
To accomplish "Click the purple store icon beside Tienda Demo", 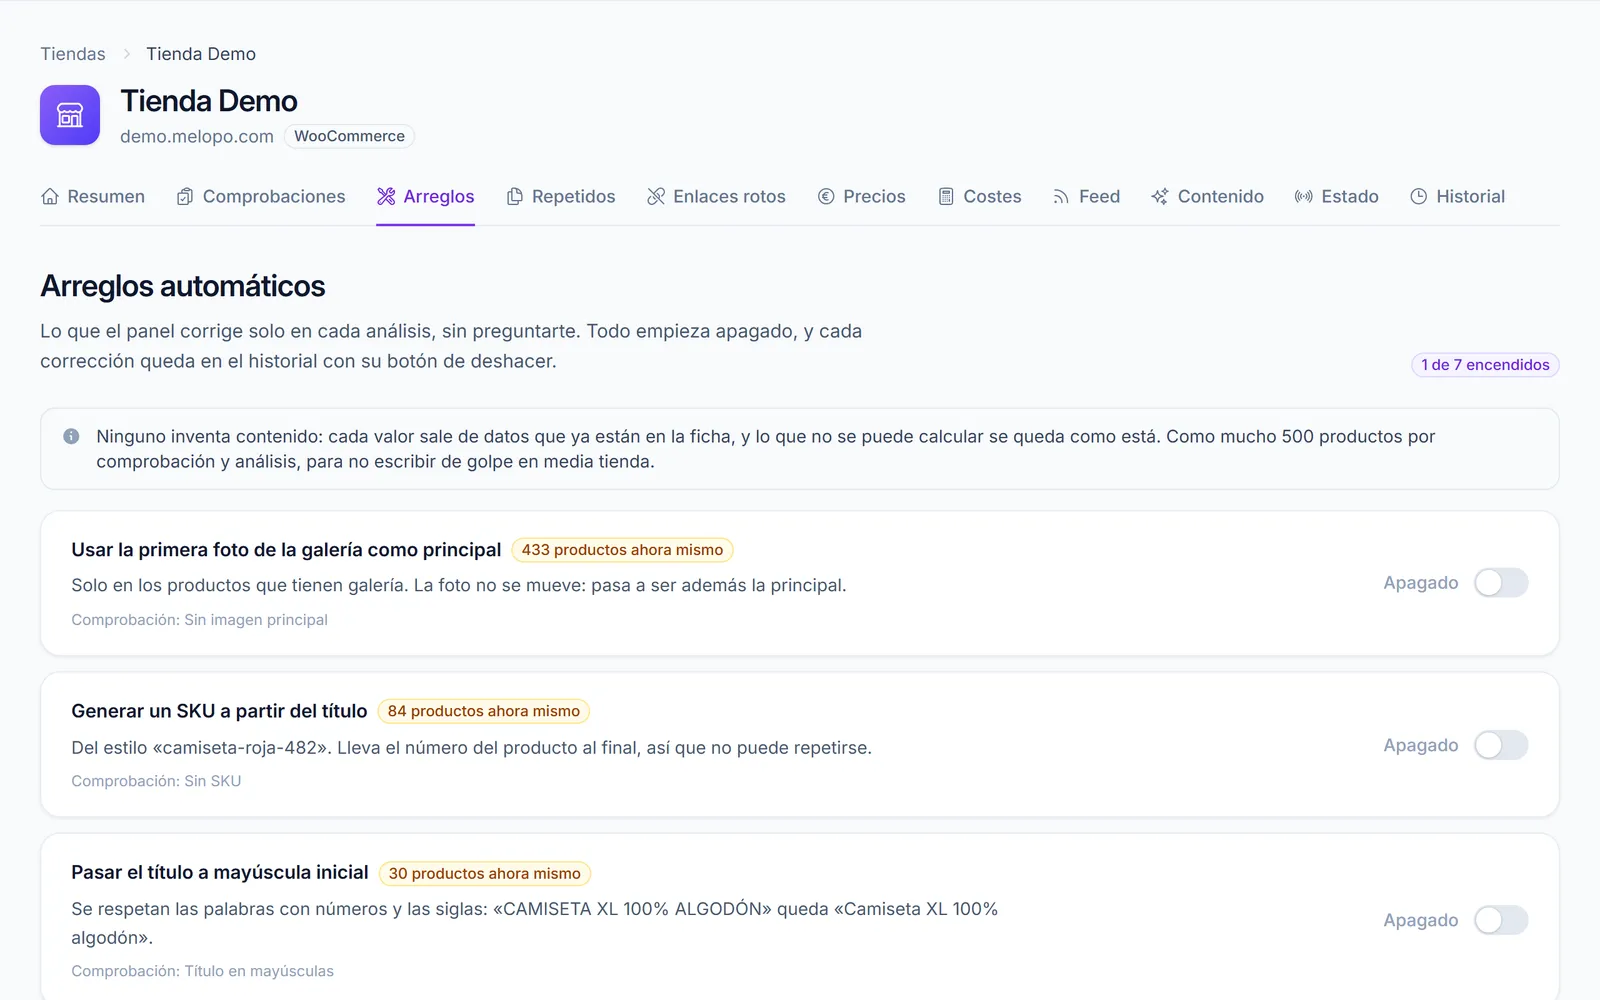I will [x=70, y=115].
